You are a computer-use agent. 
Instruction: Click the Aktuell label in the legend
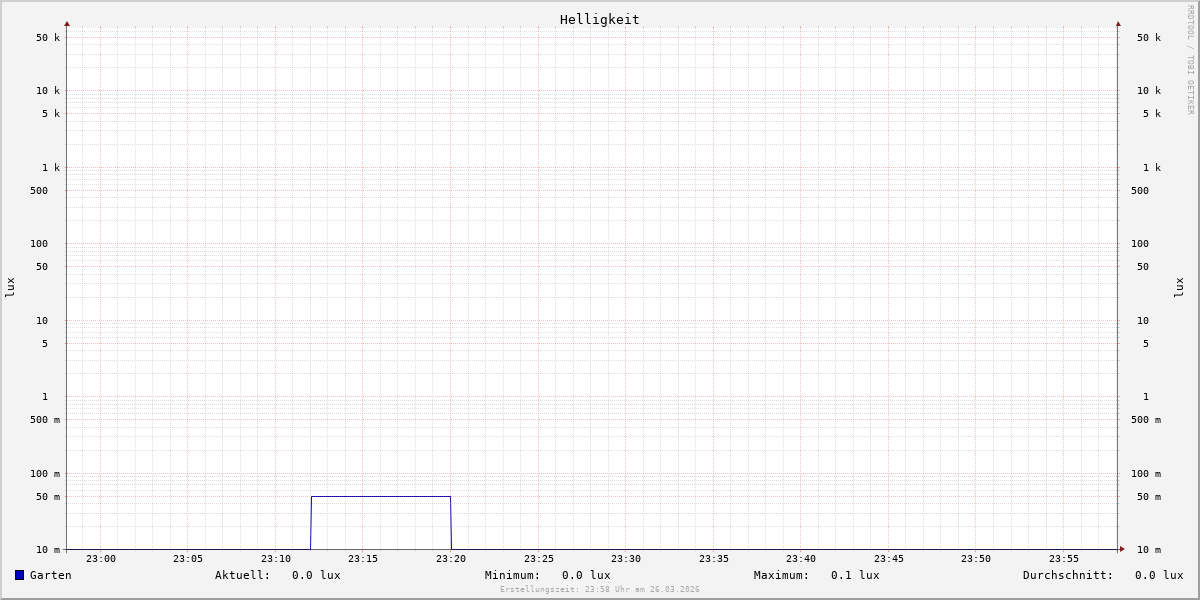point(242,575)
